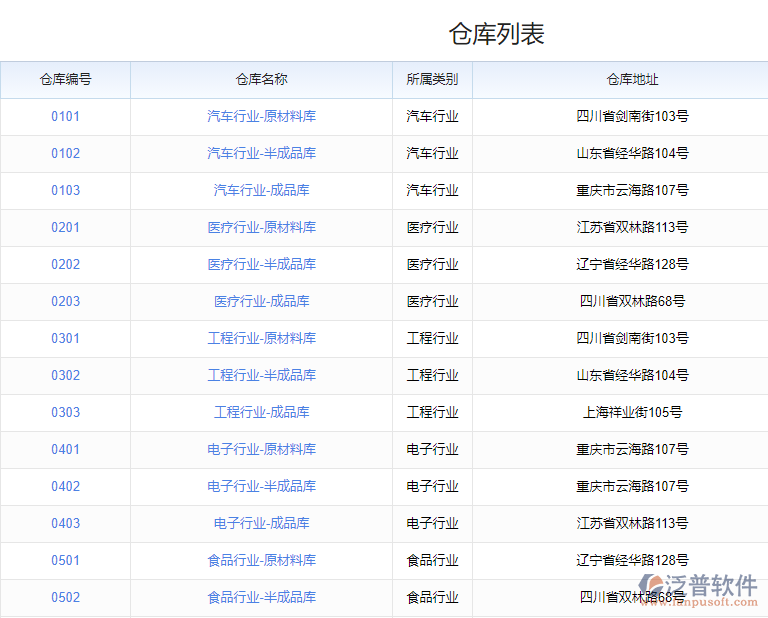Click address 四川省剑南街103号 in row 0301
Screen dimensions: 768x618
coord(632,338)
